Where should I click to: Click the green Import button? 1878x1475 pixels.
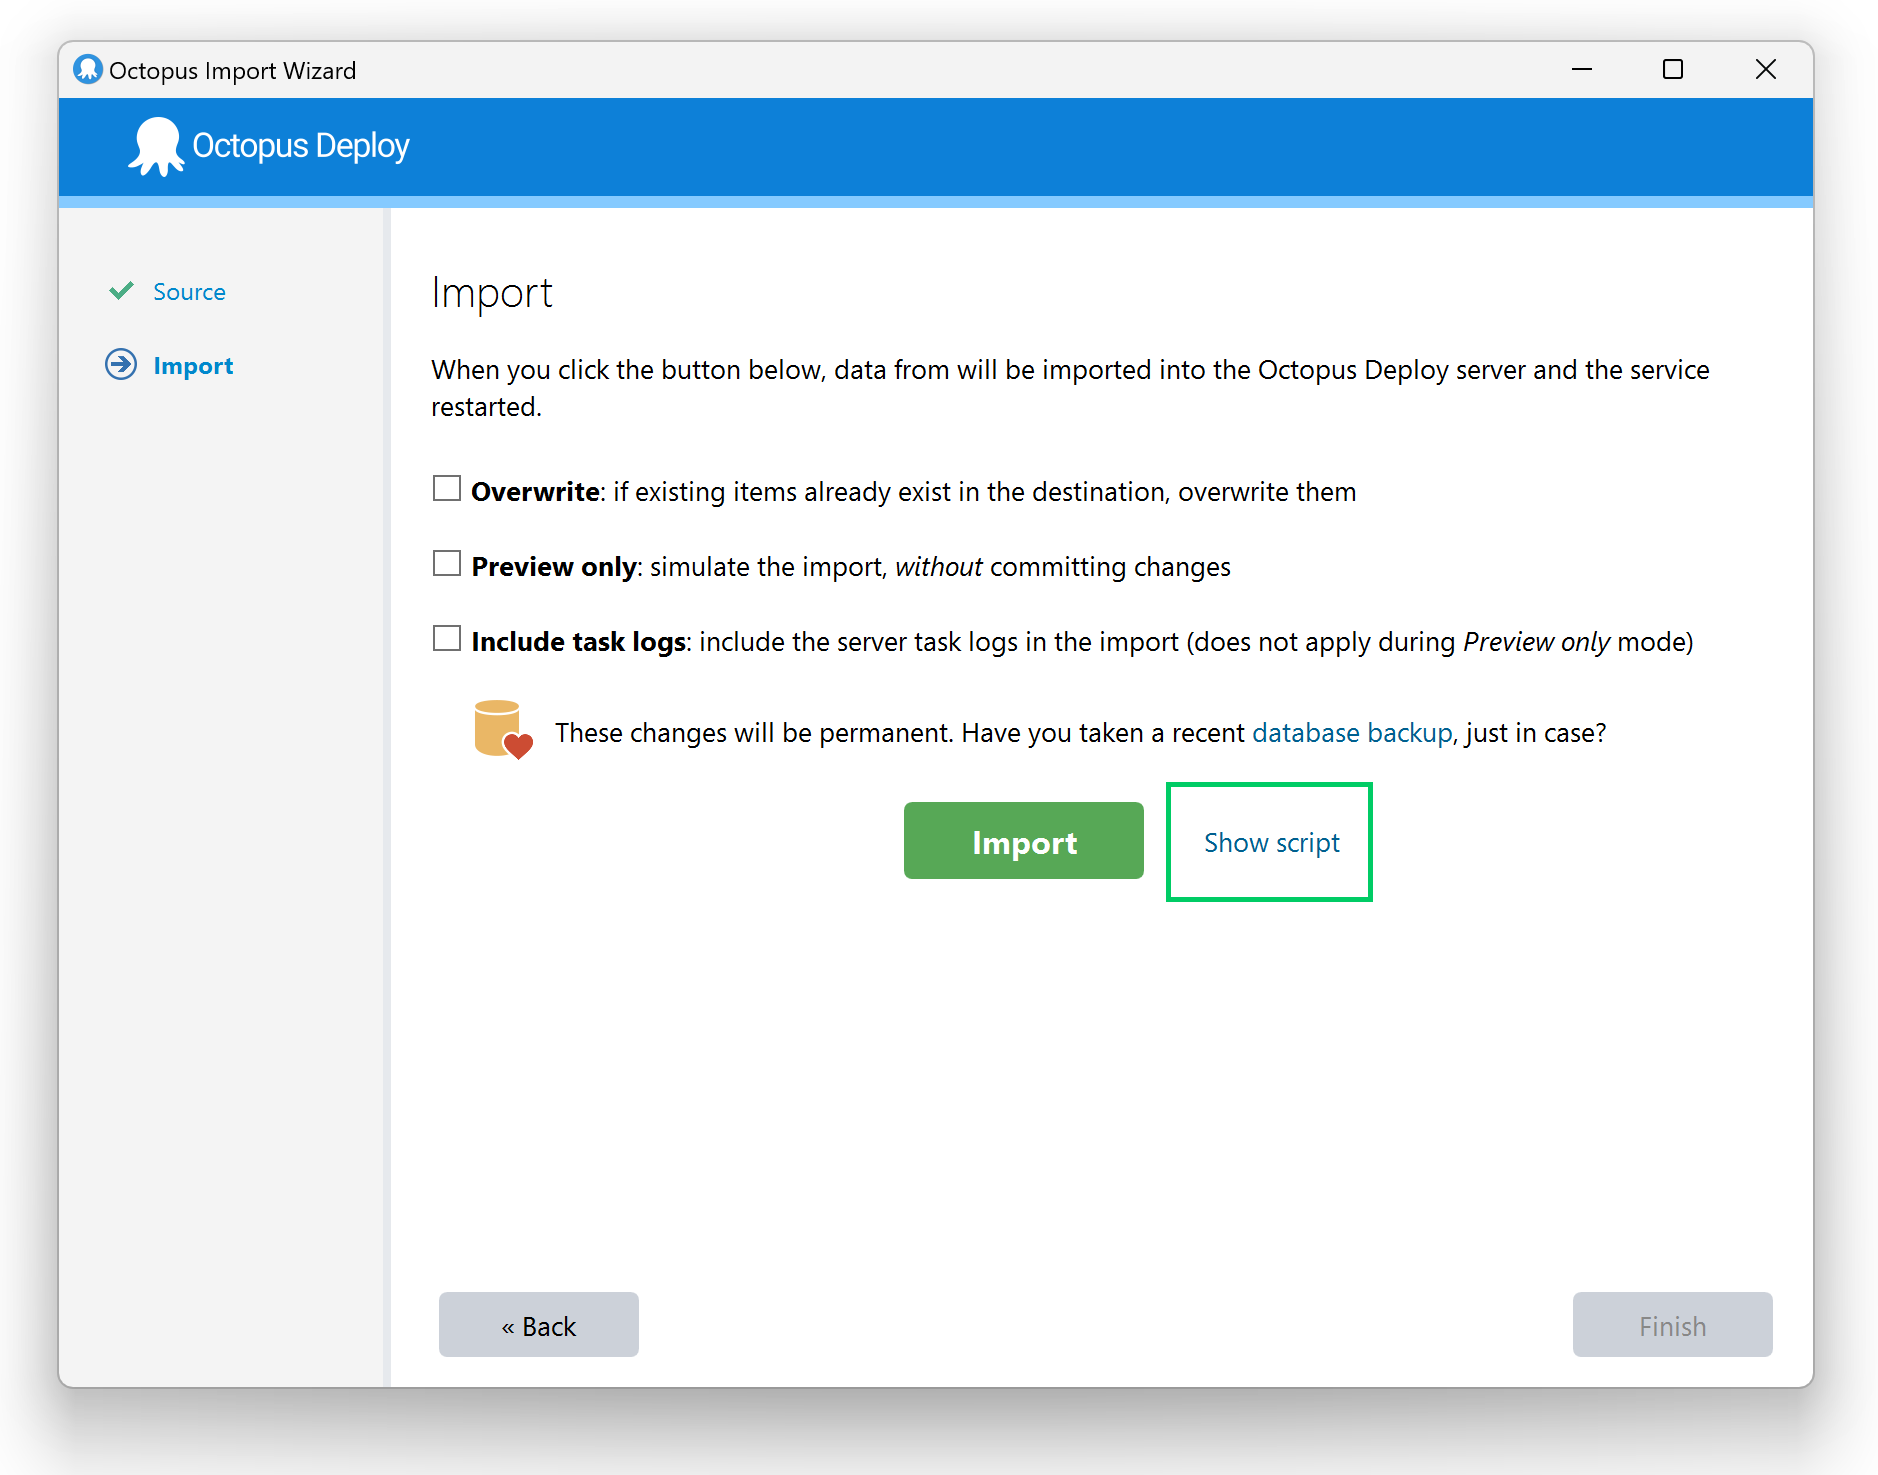pyautogui.click(x=1024, y=841)
